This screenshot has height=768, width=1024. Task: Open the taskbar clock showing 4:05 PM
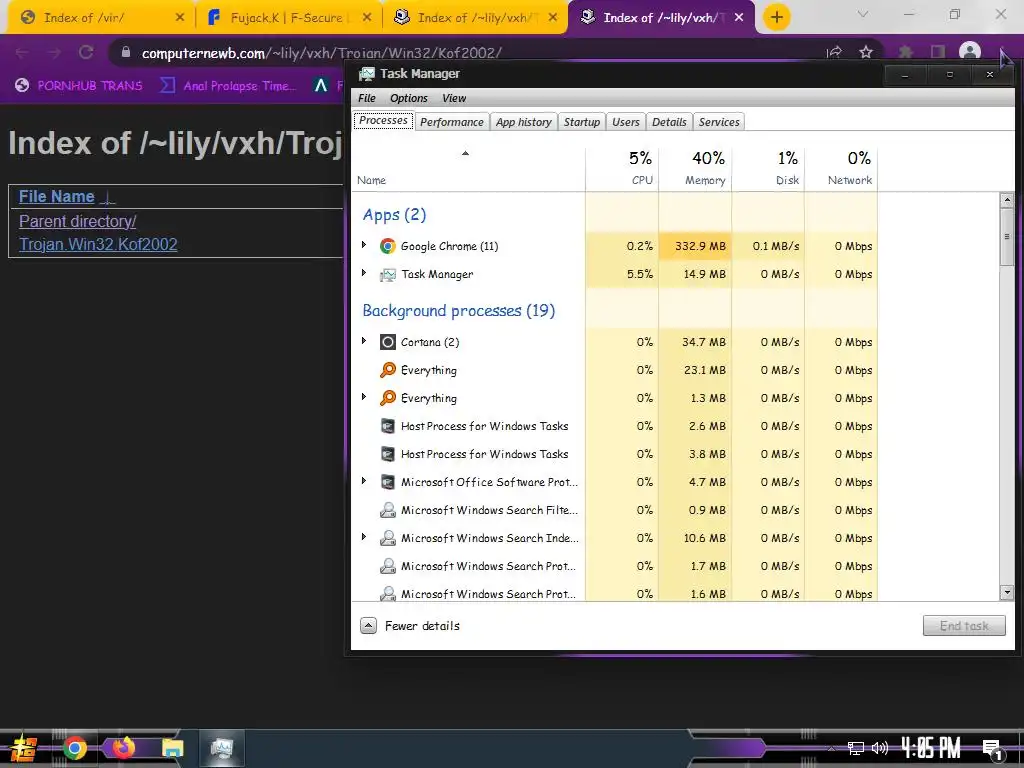coord(931,748)
